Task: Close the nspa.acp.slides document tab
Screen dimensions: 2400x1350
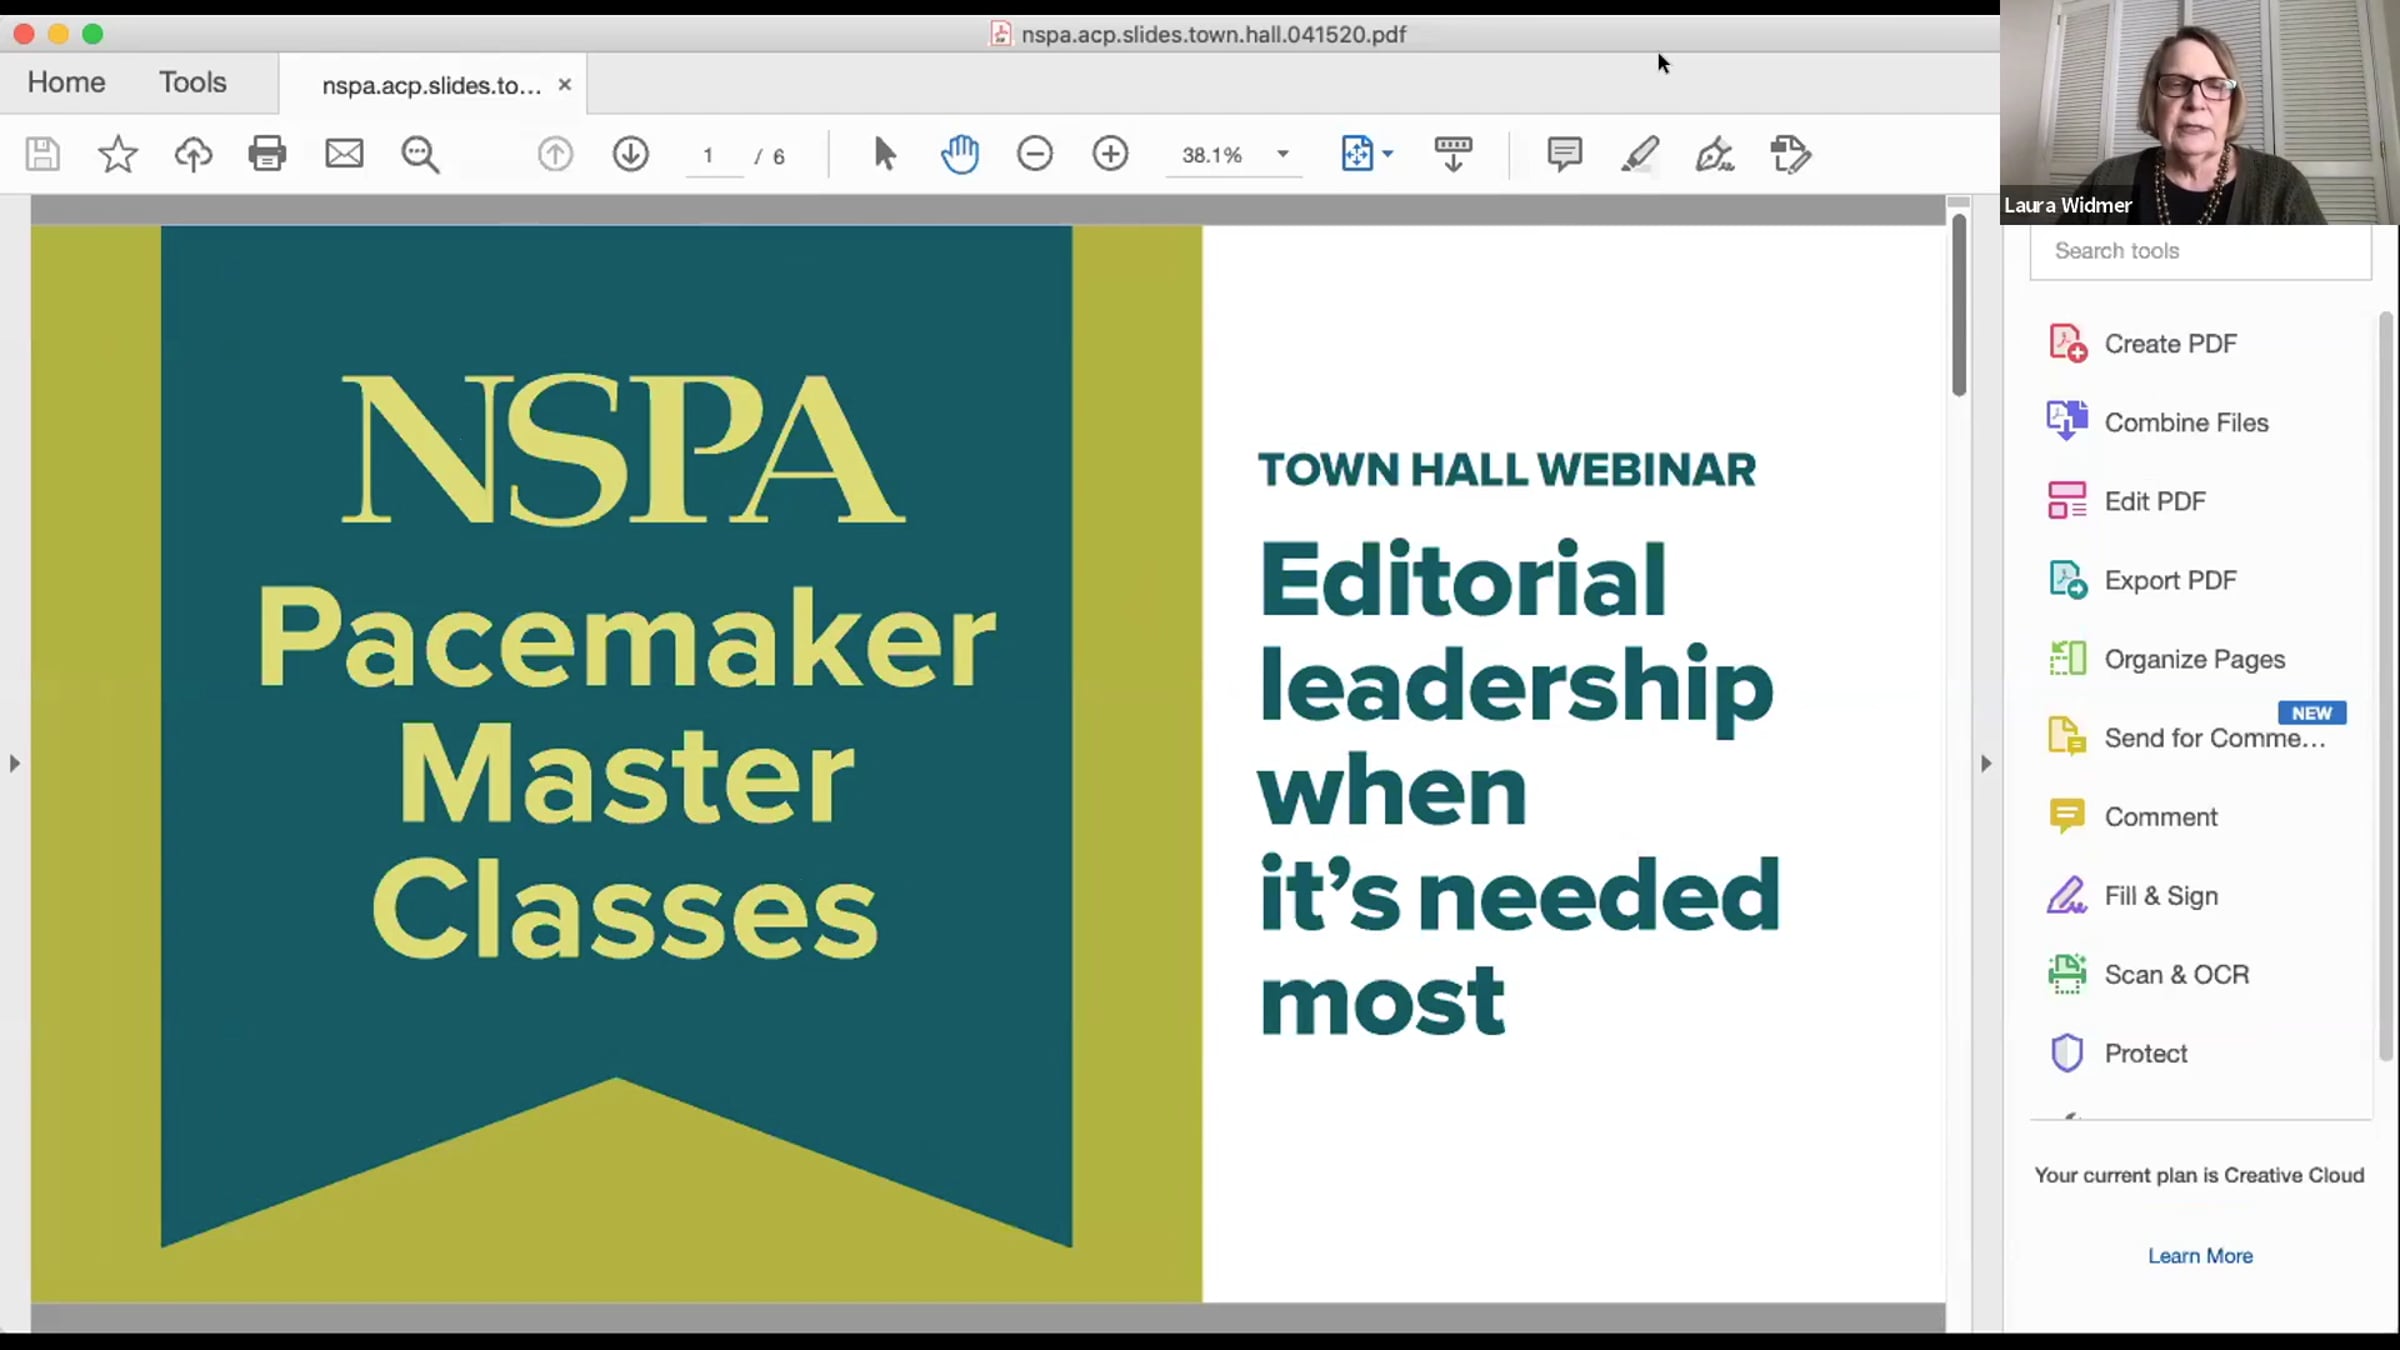Action: pyautogui.click(x=565, y=85)
